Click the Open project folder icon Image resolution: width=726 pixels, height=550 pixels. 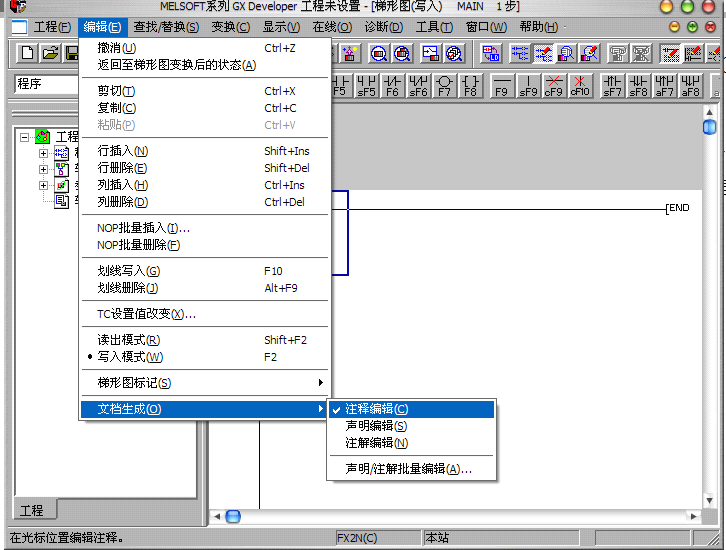coord(50,53)
